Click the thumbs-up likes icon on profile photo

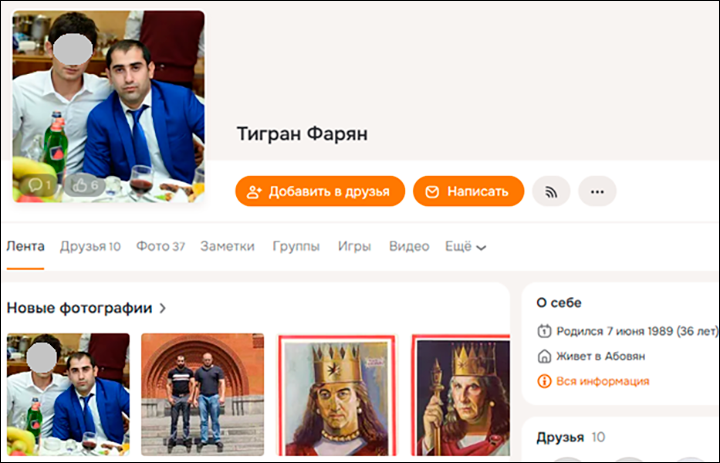(x=80, y=185)
